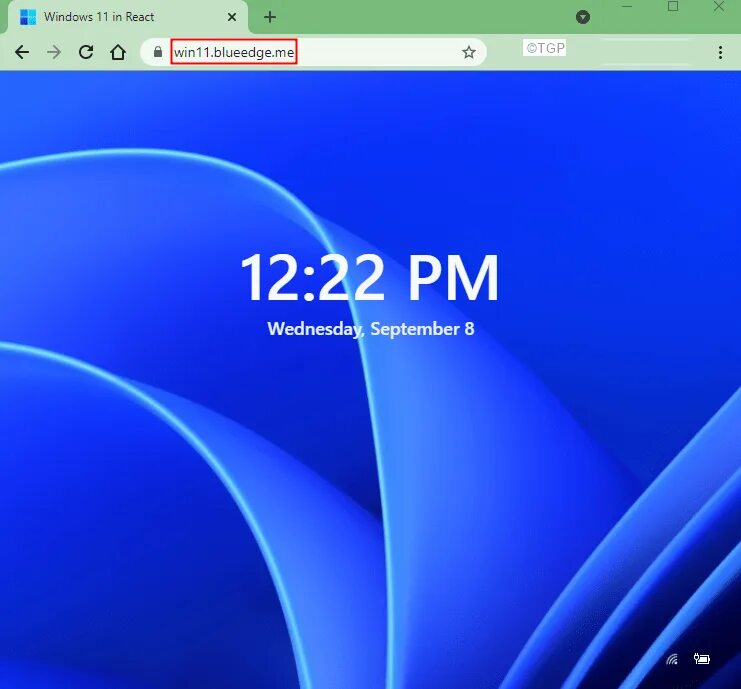Click the Wednesday, September 8 date

click(370, 329)
